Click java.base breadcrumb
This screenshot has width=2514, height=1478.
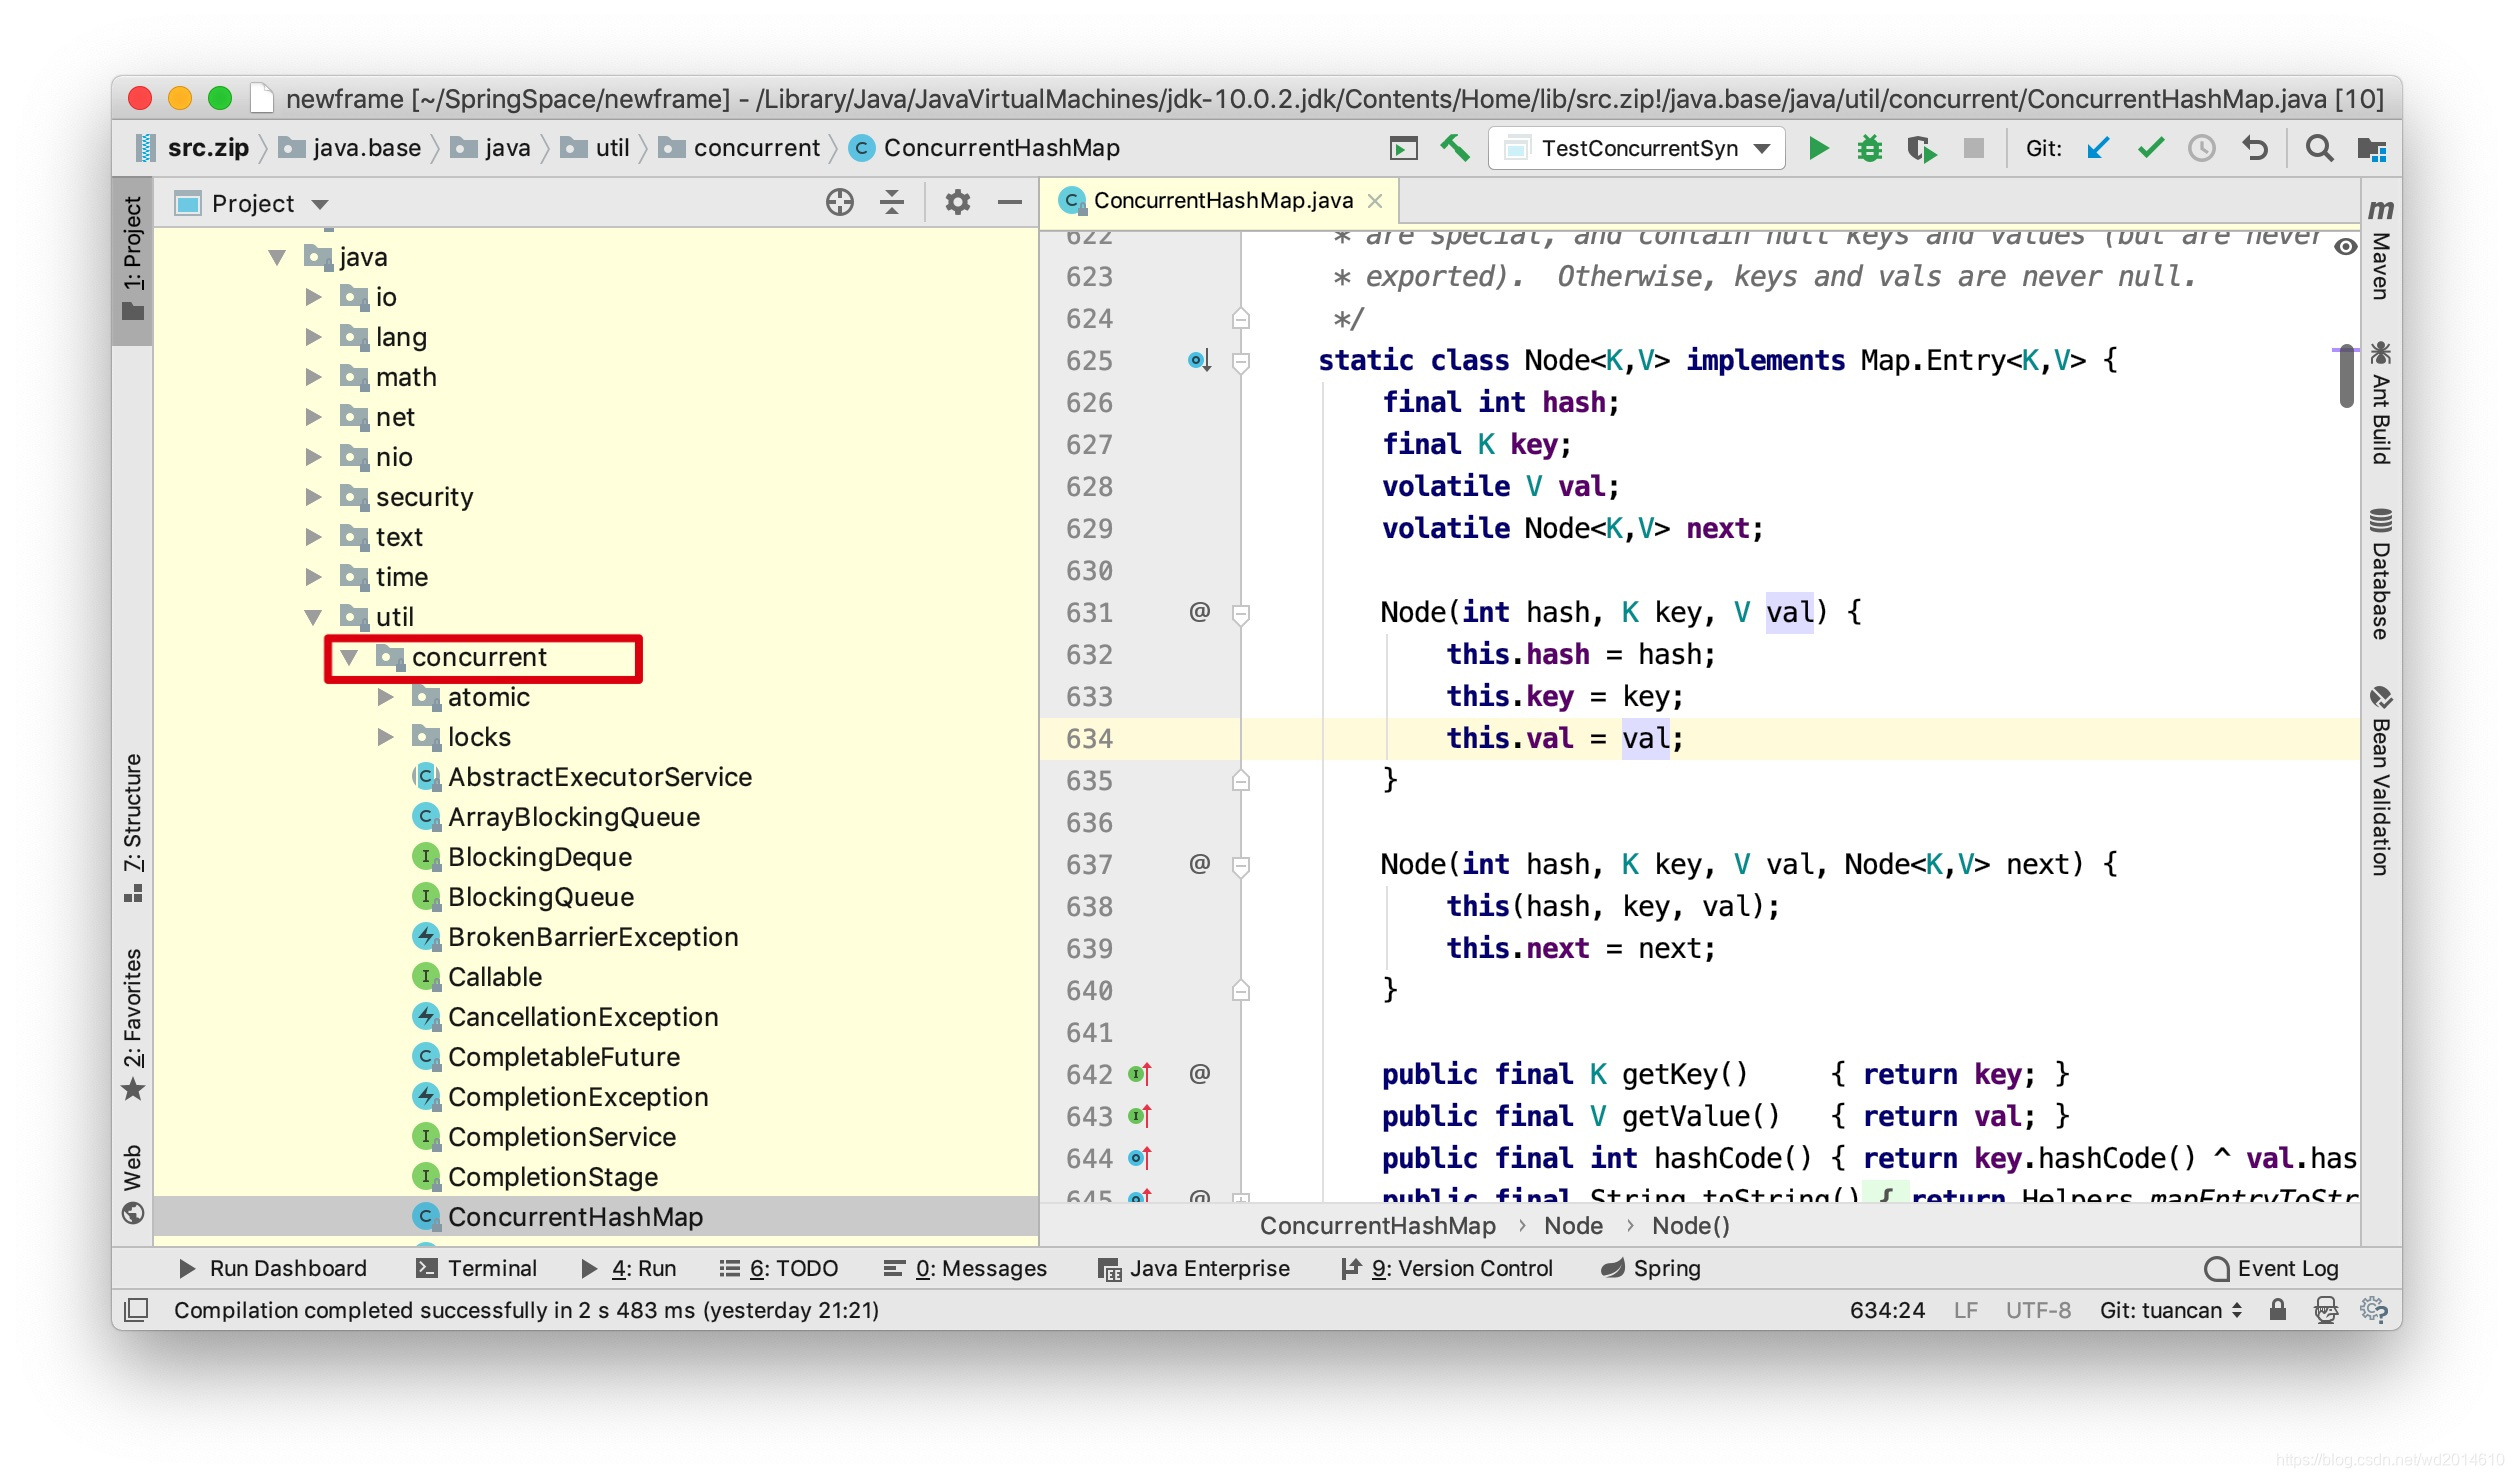(350, 148)
